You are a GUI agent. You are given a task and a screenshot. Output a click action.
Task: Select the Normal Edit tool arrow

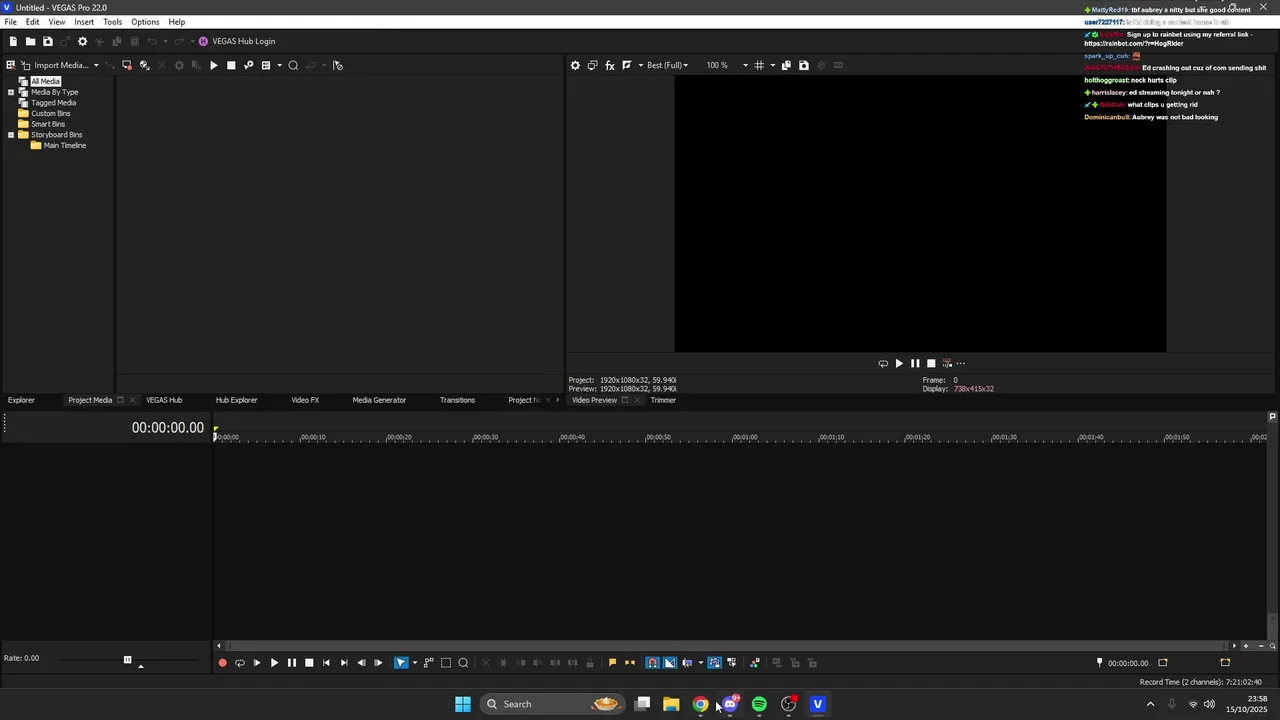[x=401, y=663]
